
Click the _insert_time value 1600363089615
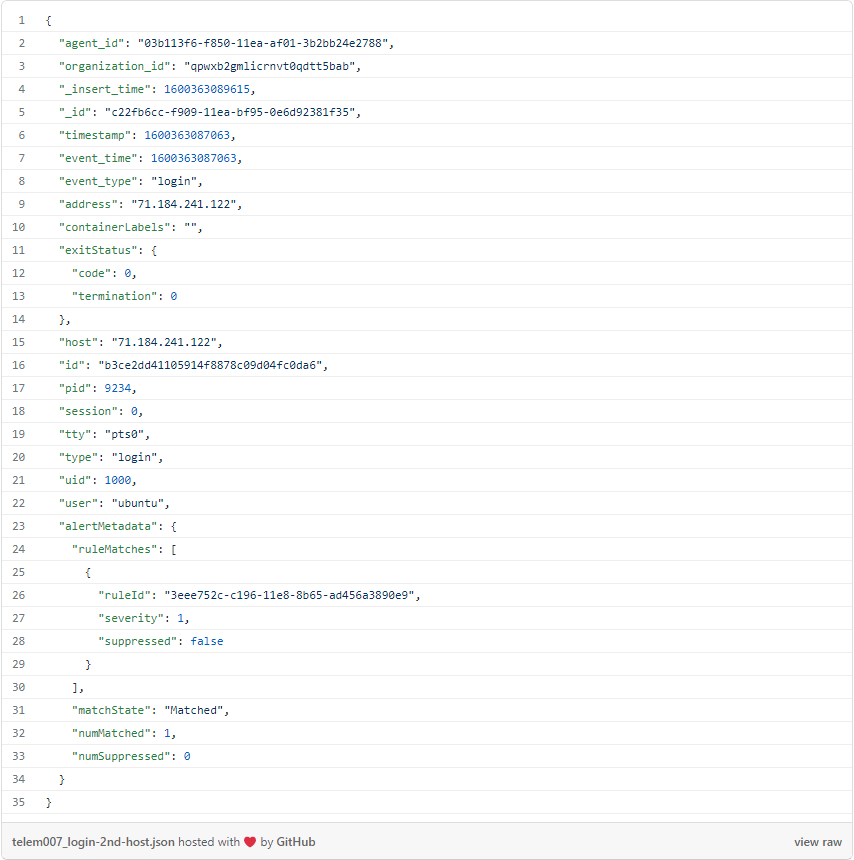pos(207,89)
